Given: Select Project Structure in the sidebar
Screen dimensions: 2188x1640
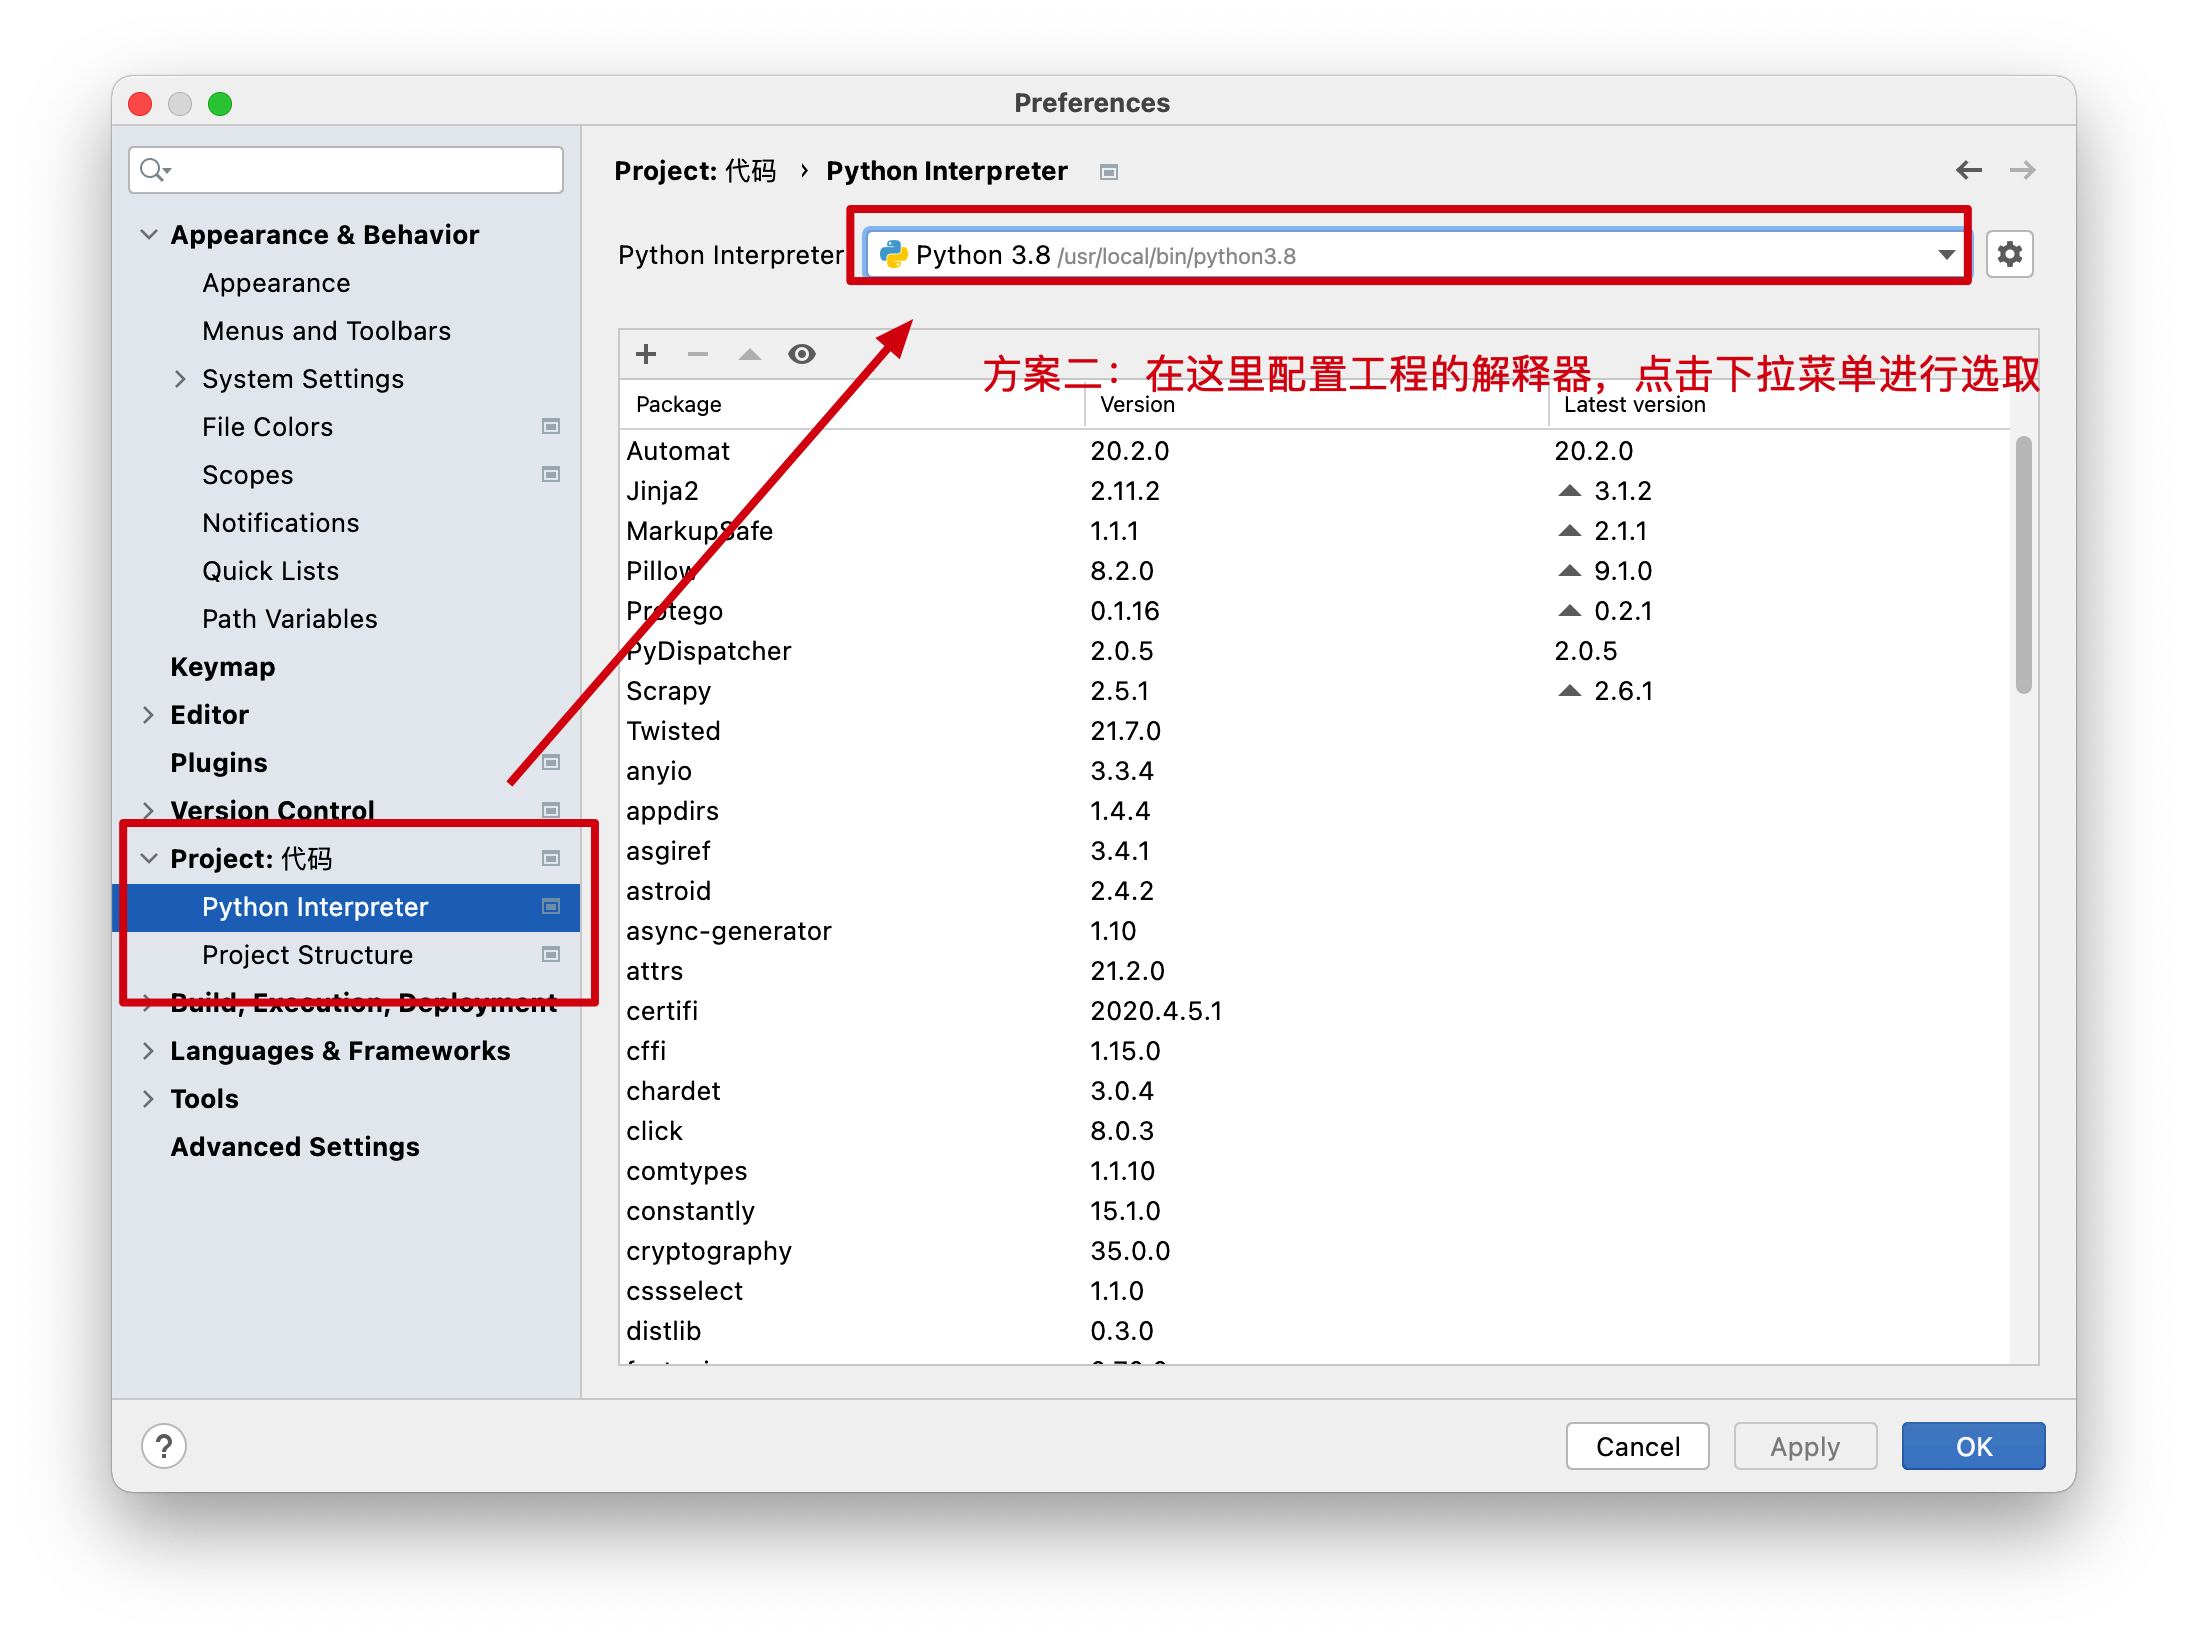Looking at the screenshot, I should [307, 955].
